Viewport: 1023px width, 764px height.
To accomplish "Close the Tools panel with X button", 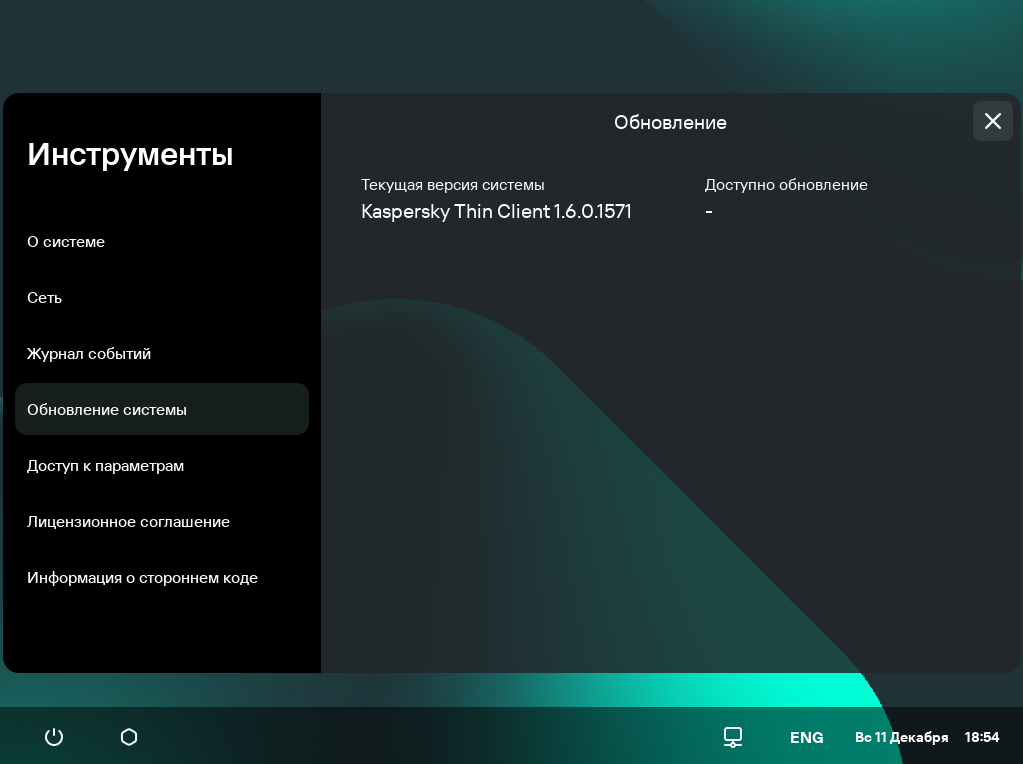I will (992, 121).
